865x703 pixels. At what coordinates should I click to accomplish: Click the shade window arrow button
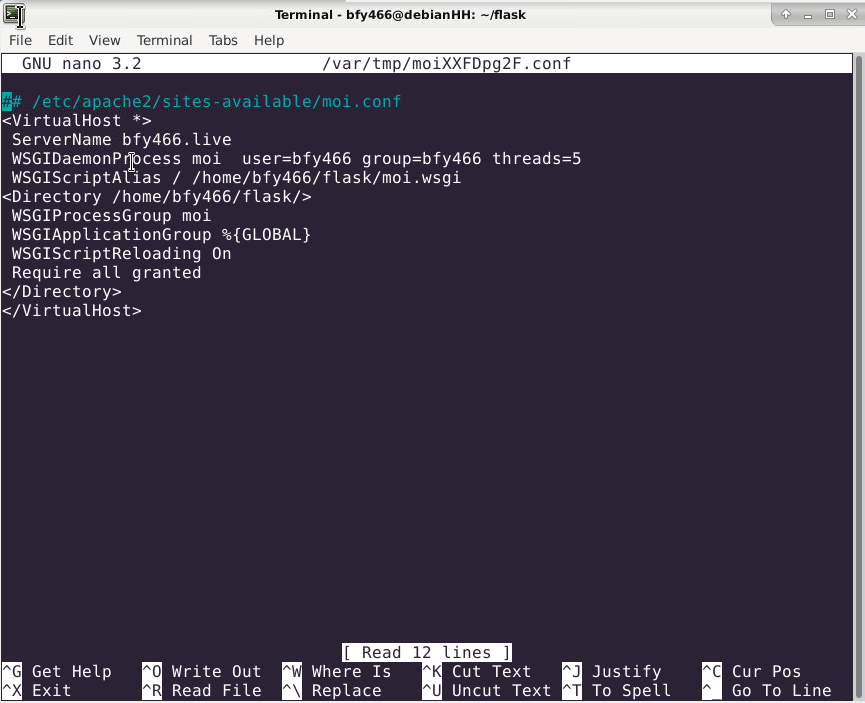click(786, 14)
